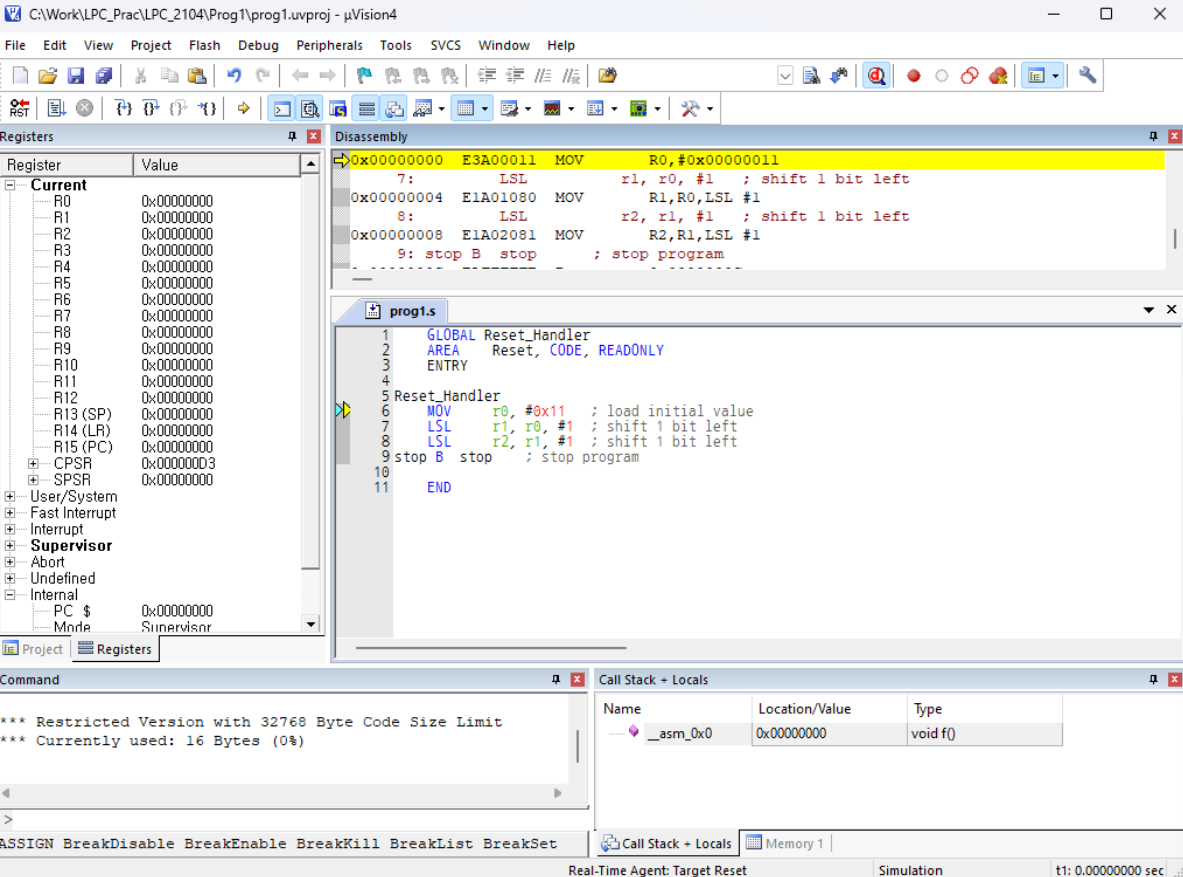Expand the User/System register group
1183x877 pixels.
coord(10,497)
